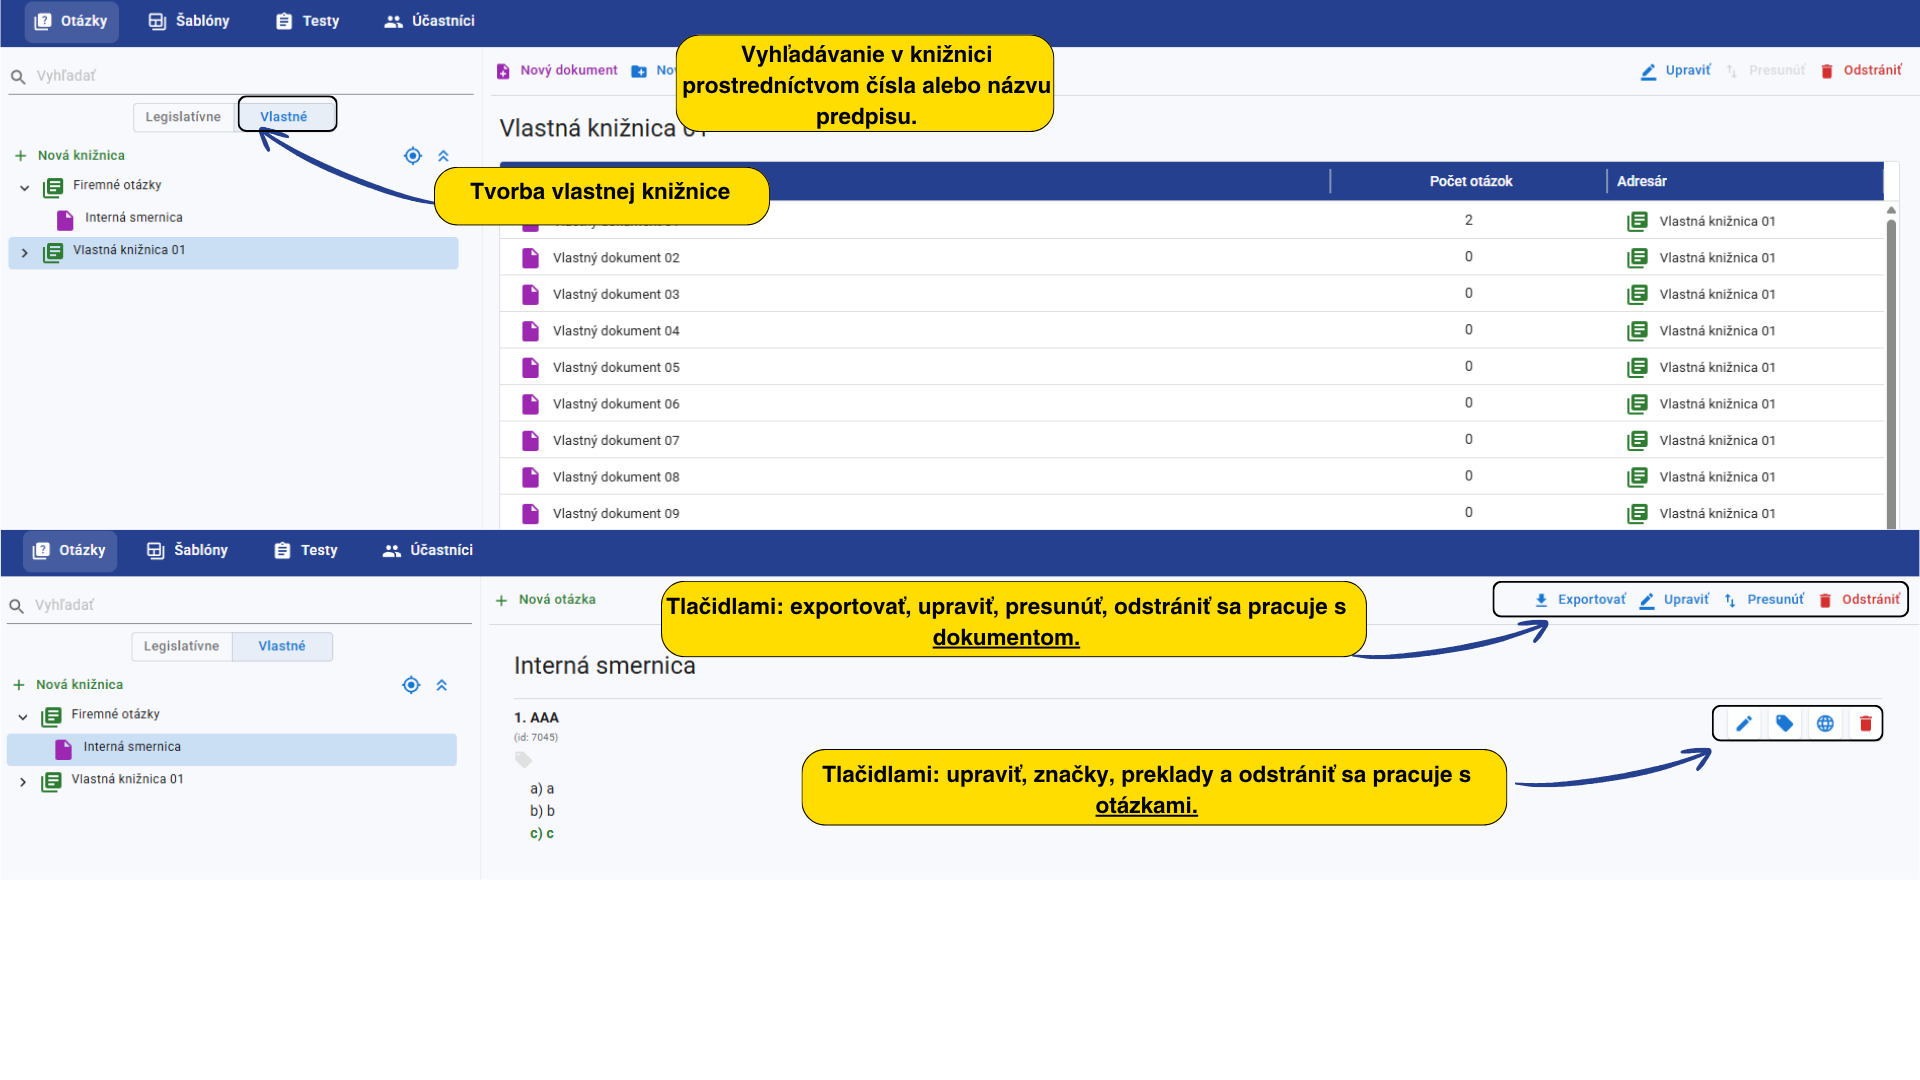This screenshot has height=1080, width=1920.
Task: Click collapse-all double chevron in lower library panel
Action: coord(442,685)
